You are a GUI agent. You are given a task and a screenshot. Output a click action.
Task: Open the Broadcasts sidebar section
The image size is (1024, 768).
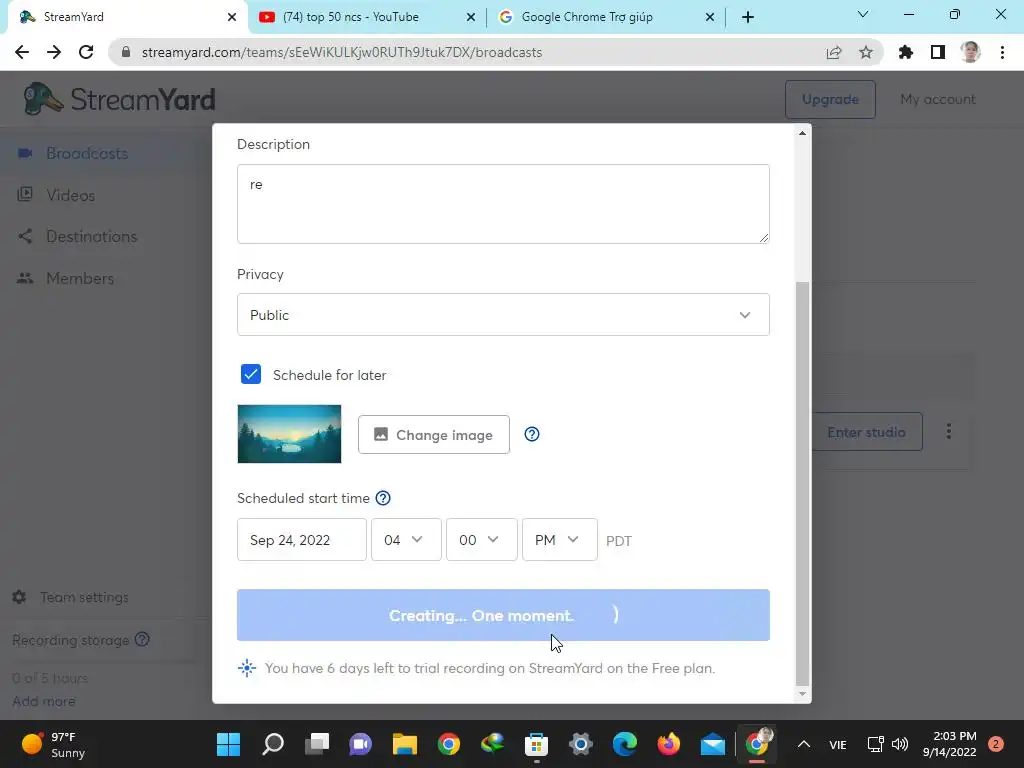click(87, 153)
